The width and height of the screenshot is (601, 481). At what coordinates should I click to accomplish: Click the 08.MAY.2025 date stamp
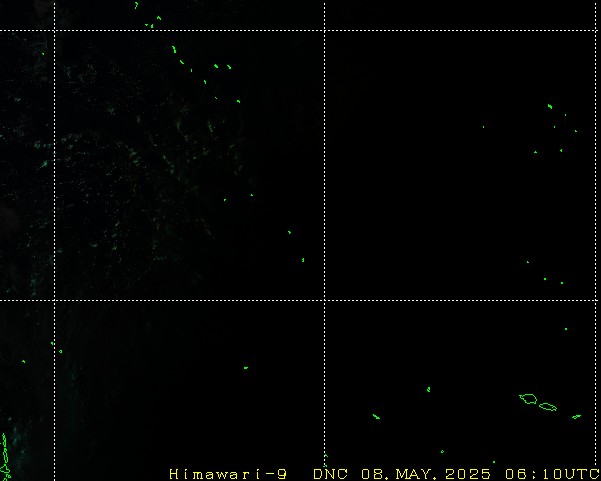pos(426,474)
